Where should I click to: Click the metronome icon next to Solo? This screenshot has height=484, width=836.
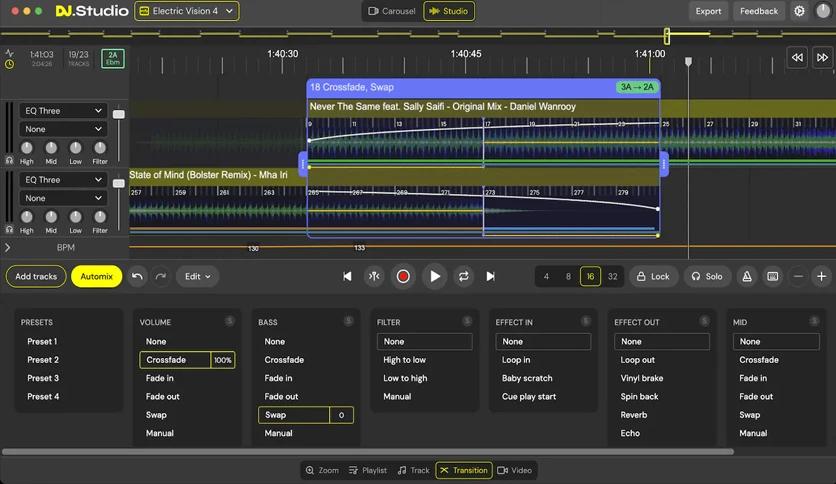coord(747,276)
